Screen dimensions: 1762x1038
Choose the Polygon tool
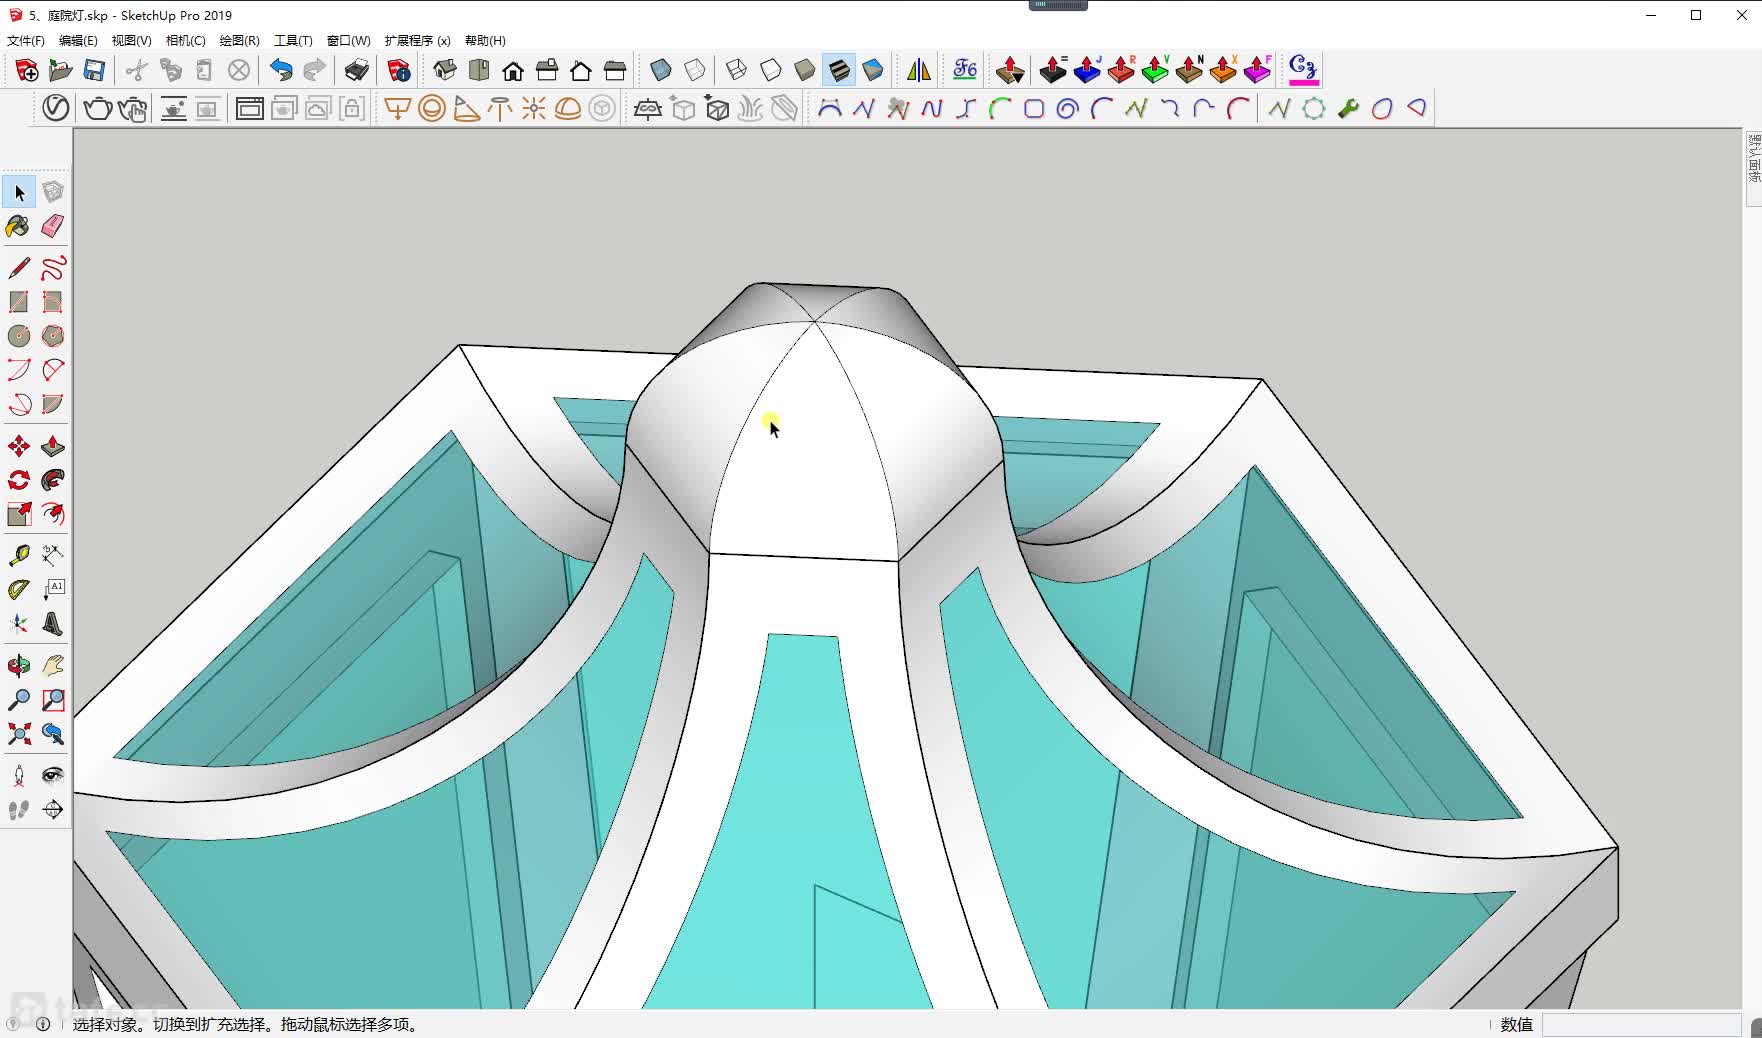53,336
